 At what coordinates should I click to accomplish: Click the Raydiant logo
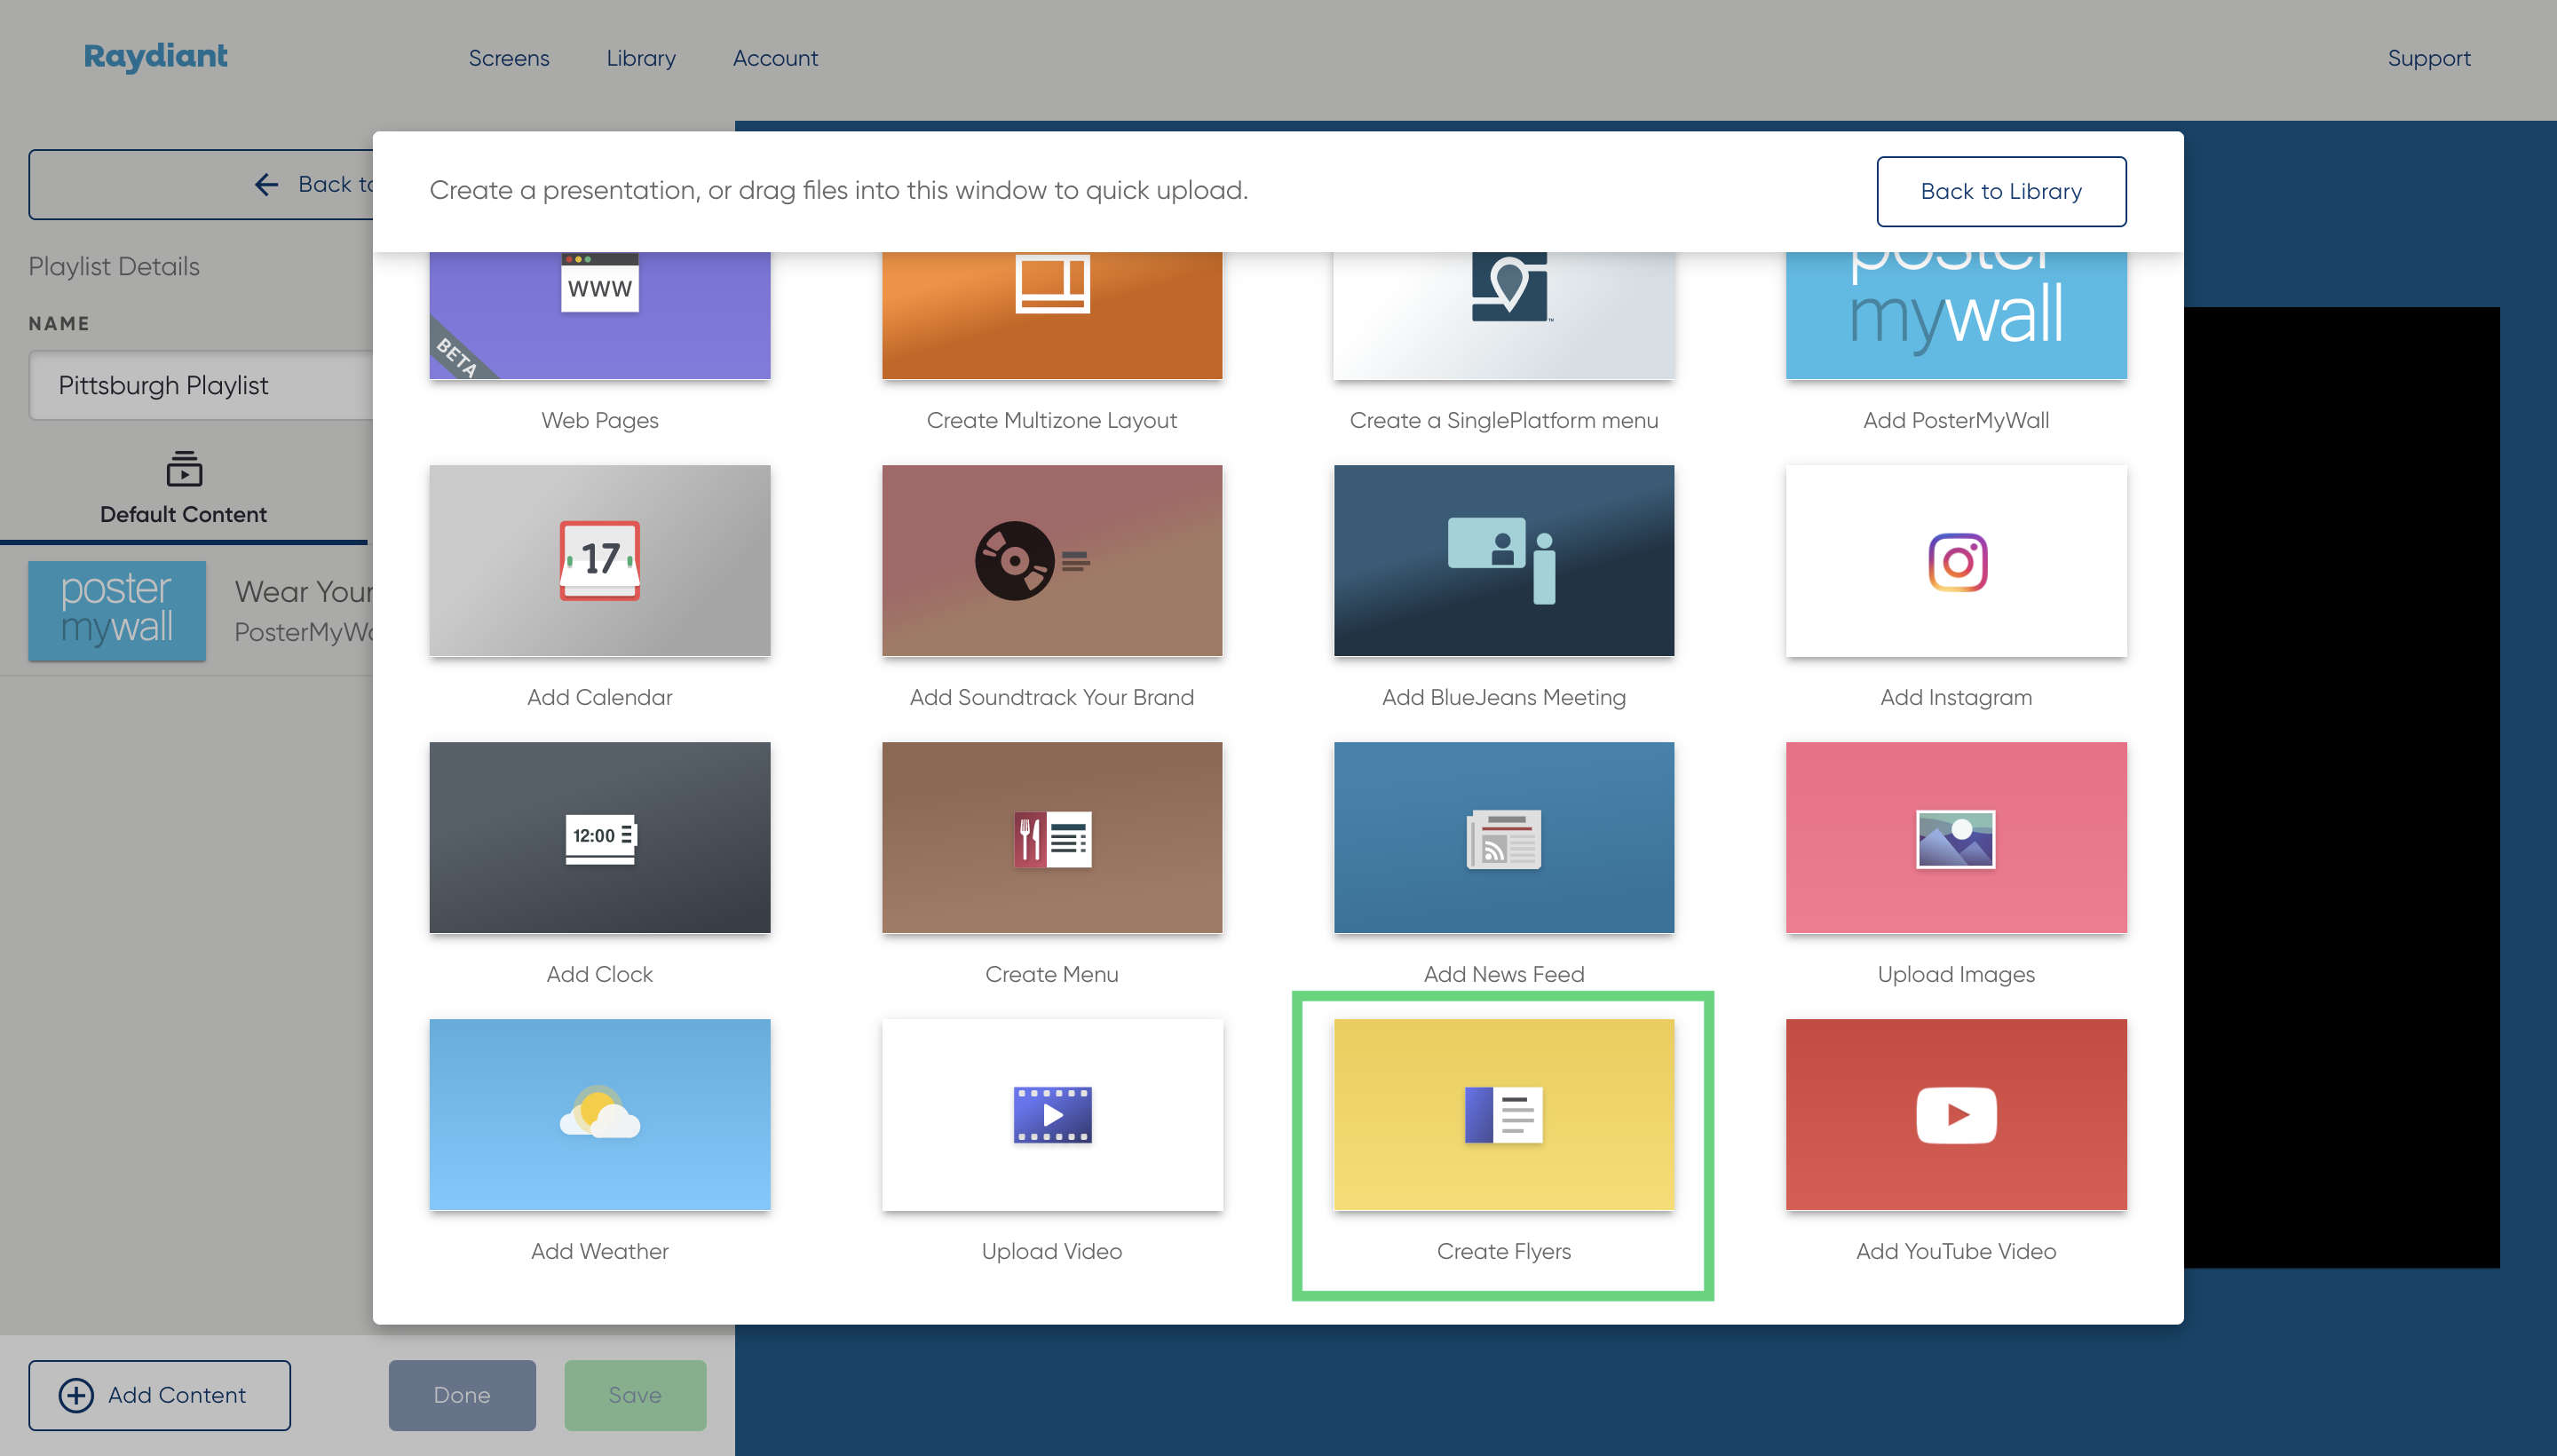[155, 57]
